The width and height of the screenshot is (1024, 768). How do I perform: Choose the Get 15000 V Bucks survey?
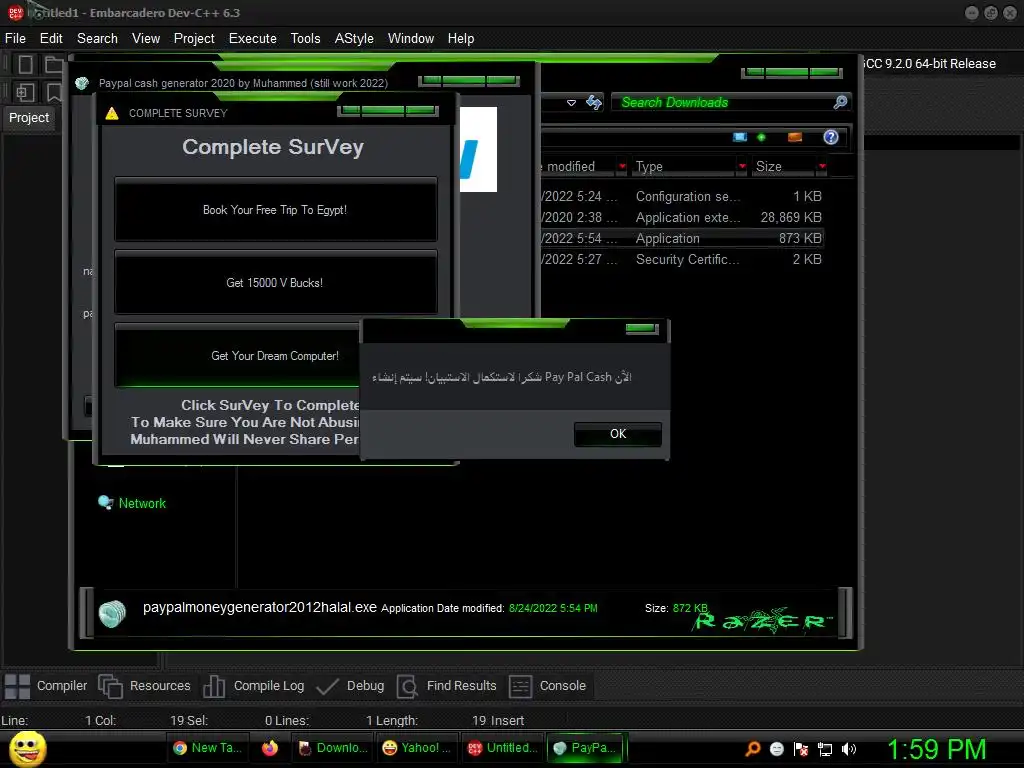pyautogui.click(x=275, y=283)
